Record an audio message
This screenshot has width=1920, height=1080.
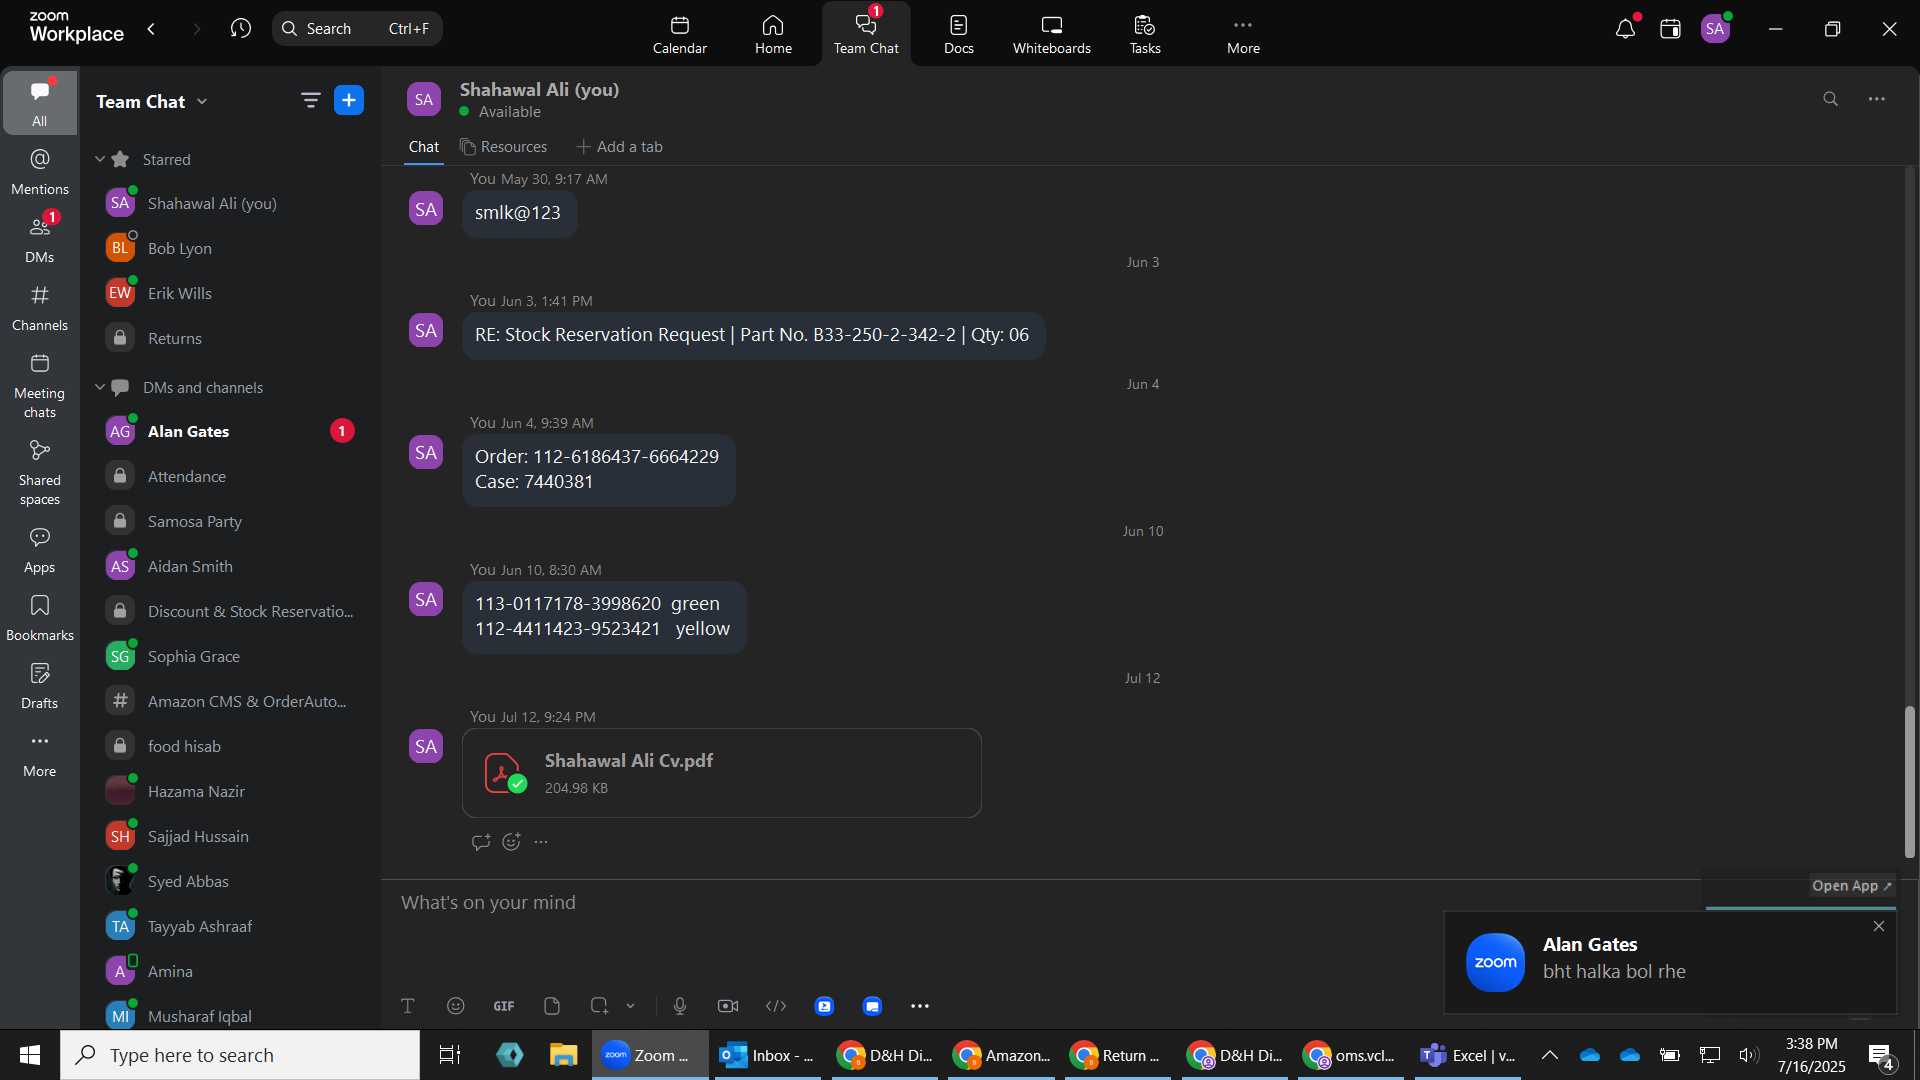(x=680, y=1006)
